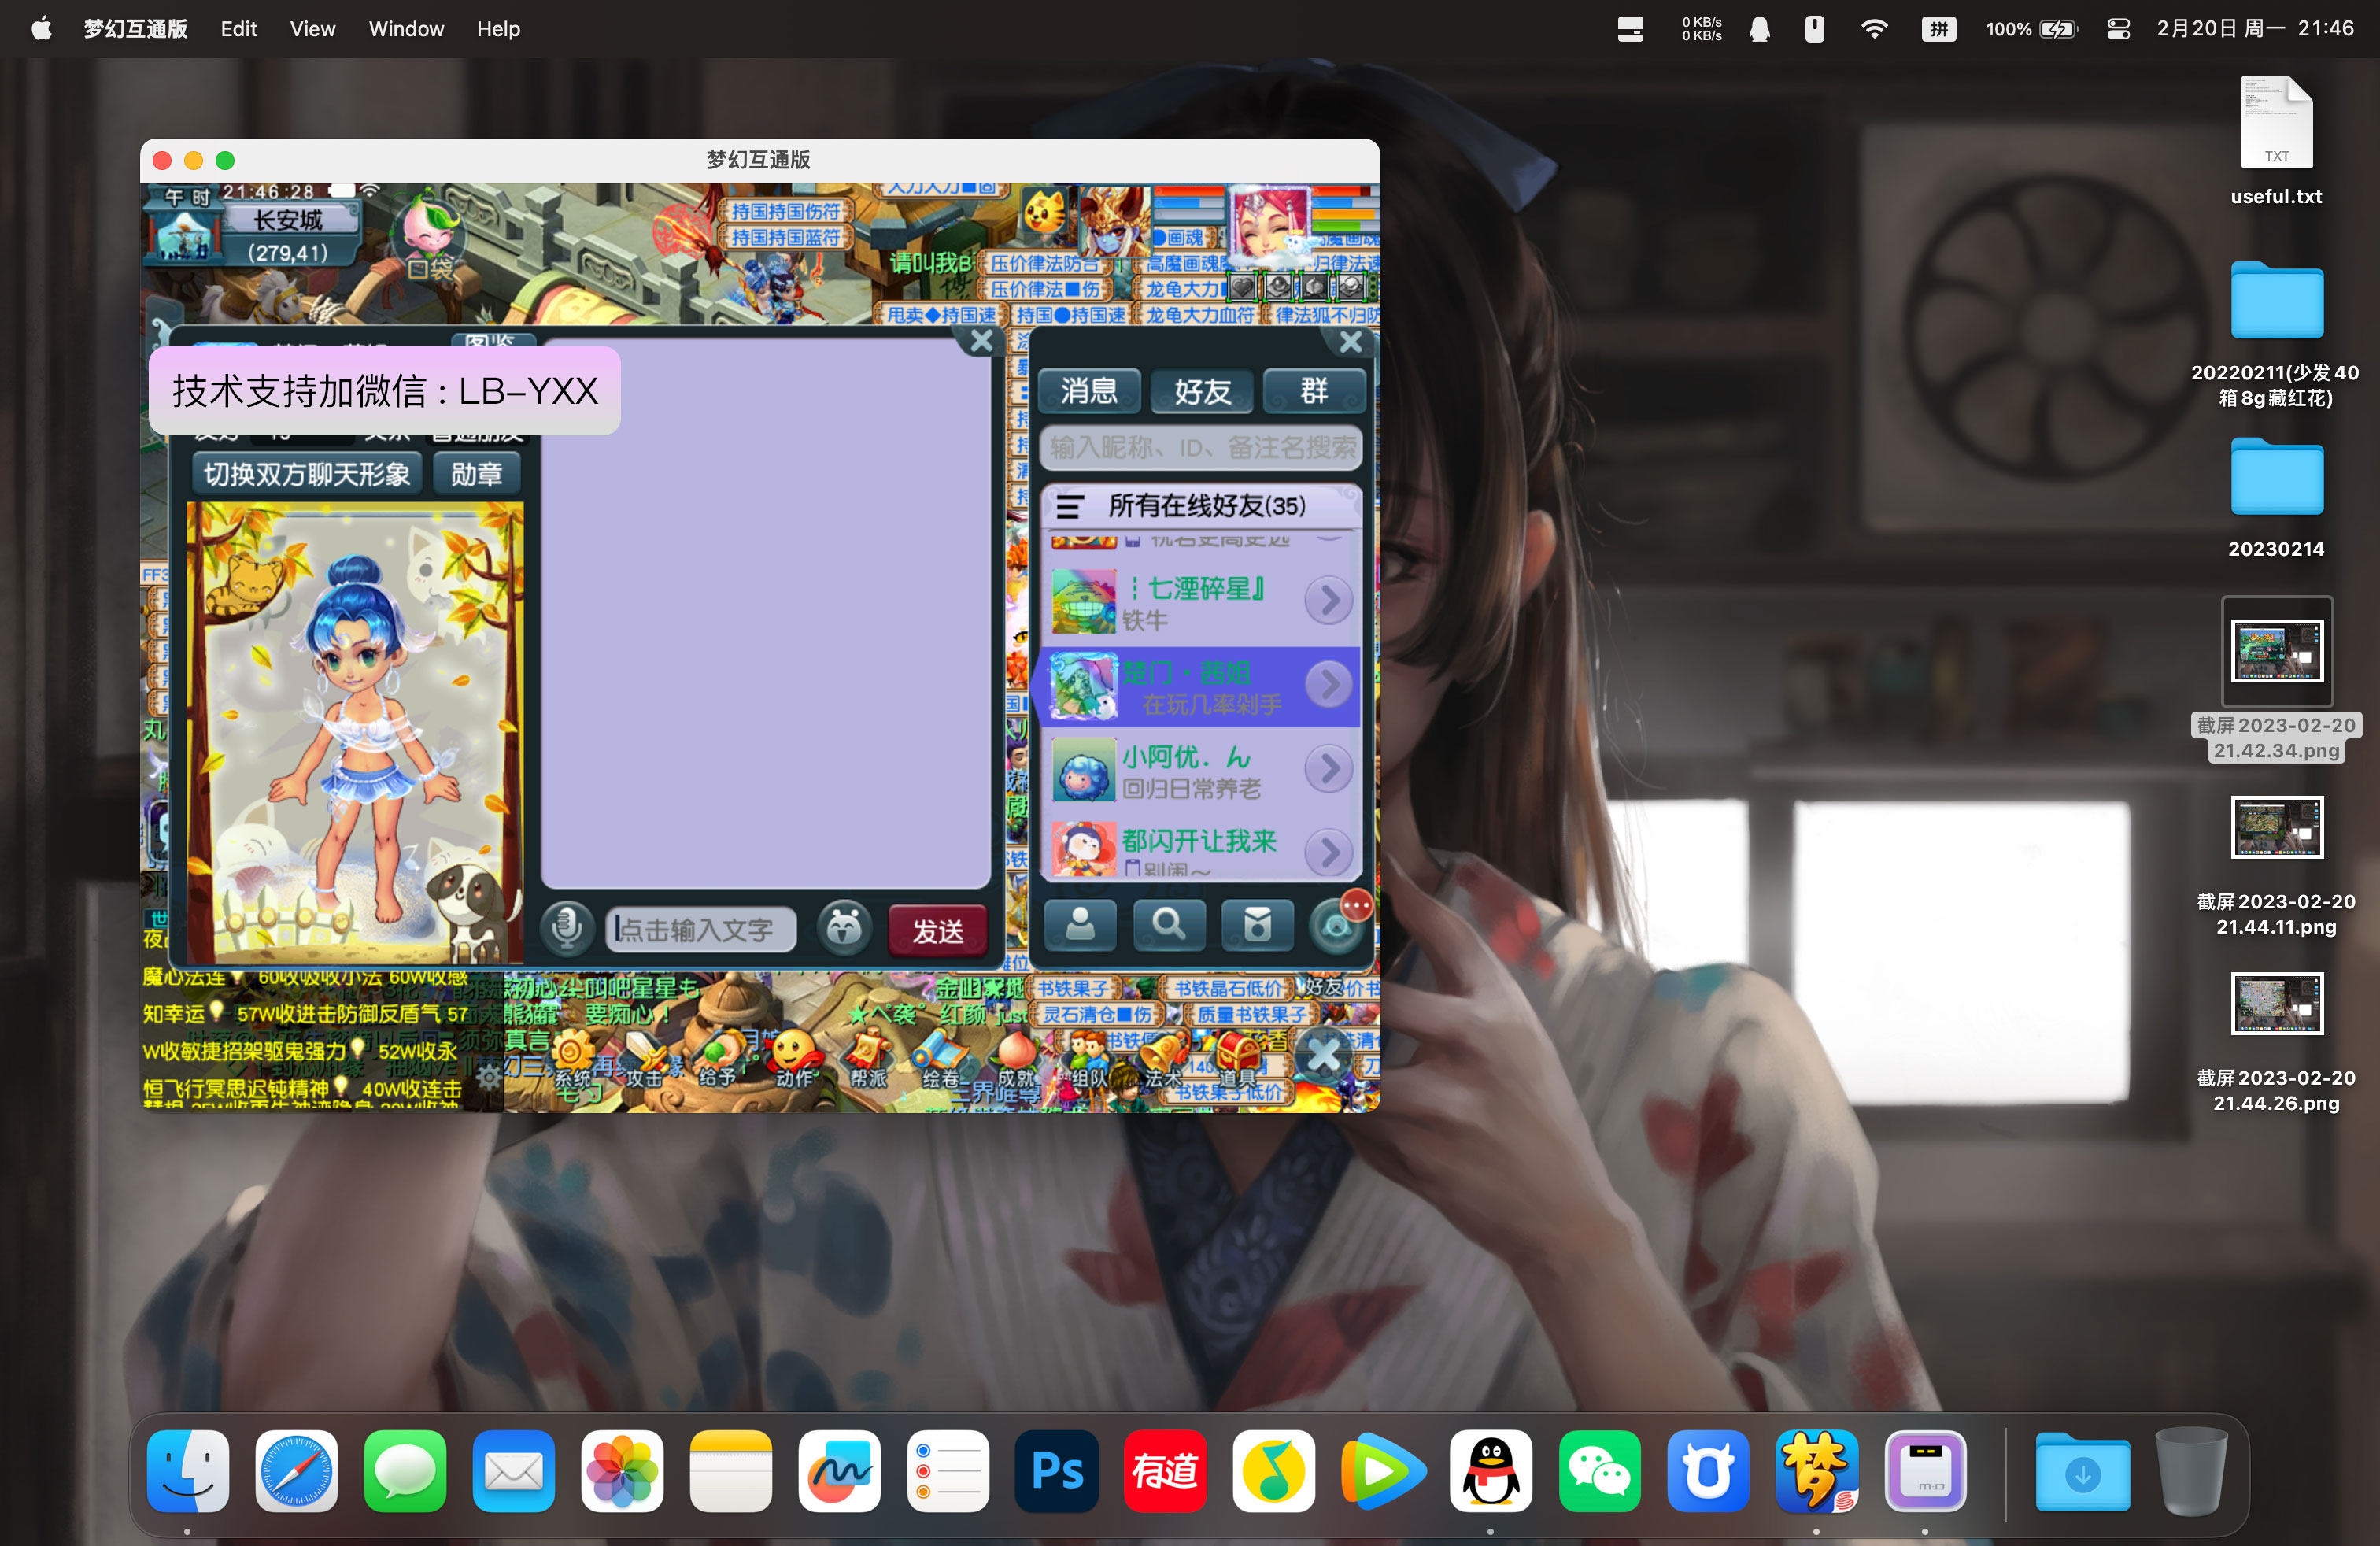Viewport: 2380px width, 1546px height.
Task: Open the mail icon in friends panel
Action: pyautogui.click(x=1257, y=925)
